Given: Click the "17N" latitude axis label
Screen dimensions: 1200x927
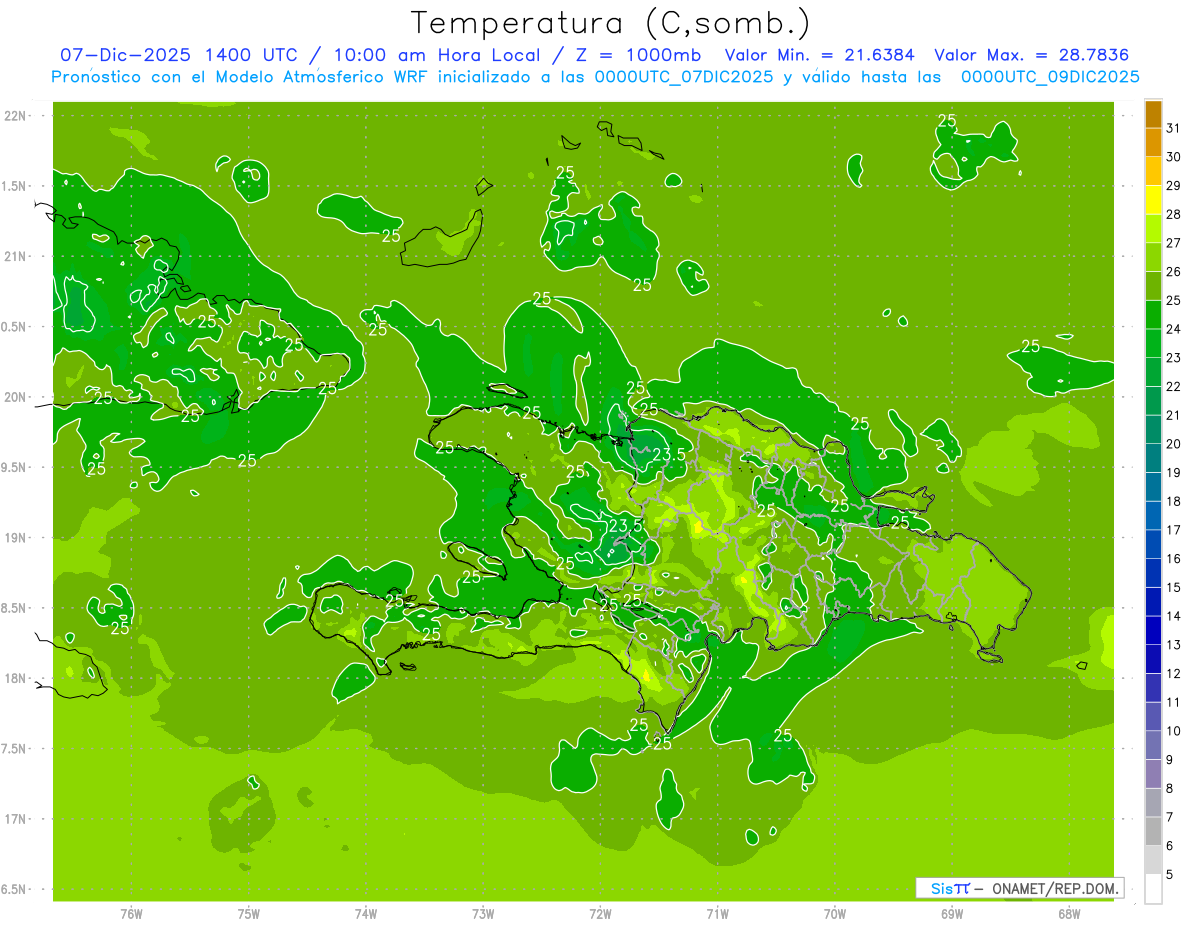Looking at the screenshot, I should (x=15, y=819).
